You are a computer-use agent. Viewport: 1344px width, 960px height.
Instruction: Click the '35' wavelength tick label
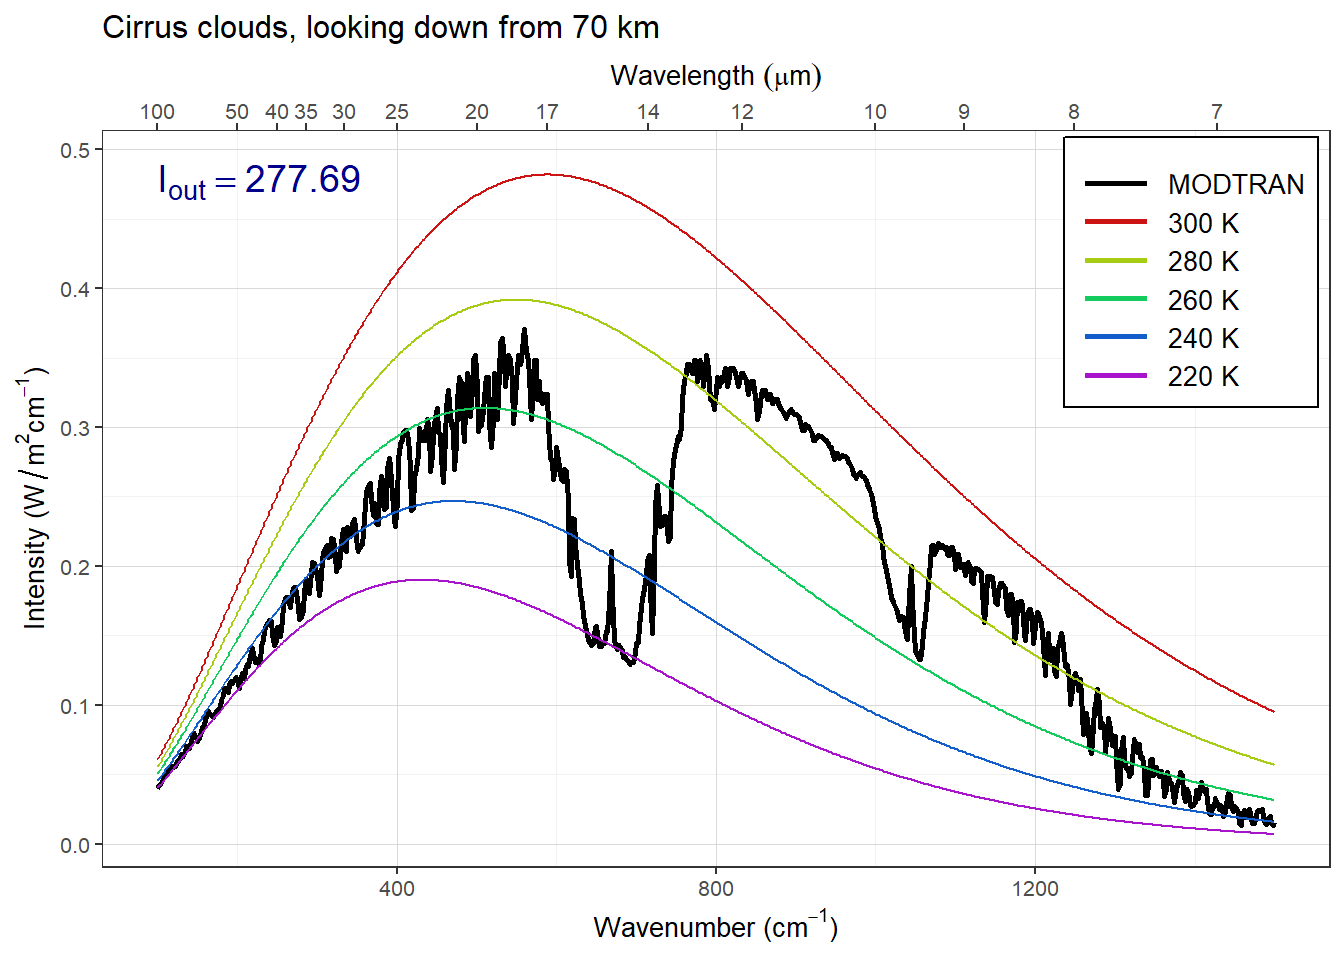pos(306,112)
